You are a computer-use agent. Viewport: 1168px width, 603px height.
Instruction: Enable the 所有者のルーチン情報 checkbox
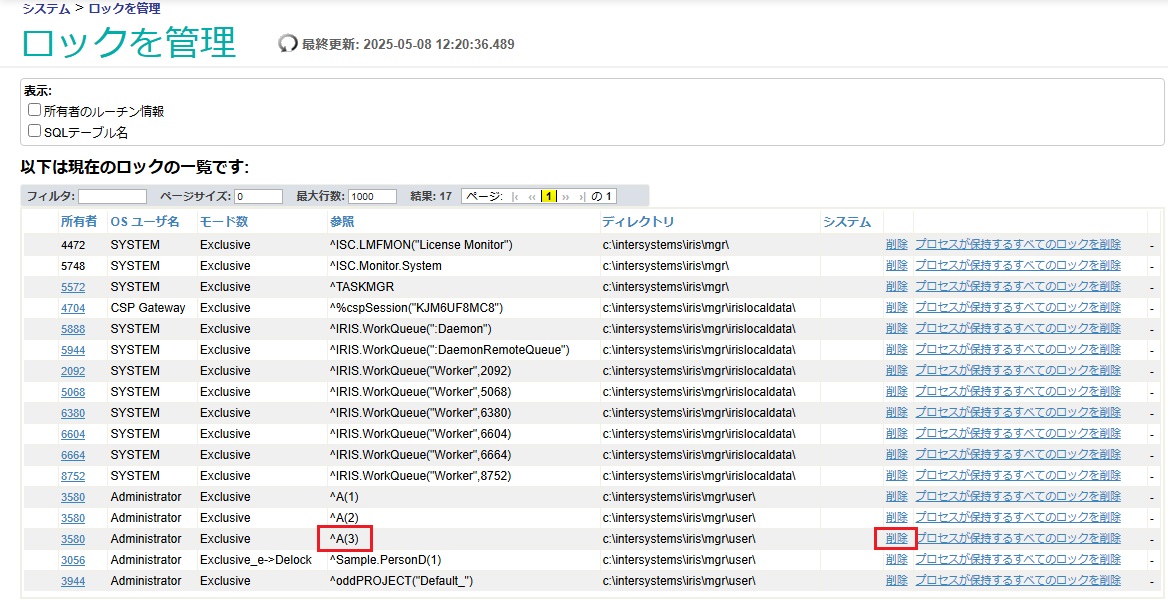point(33,108)
